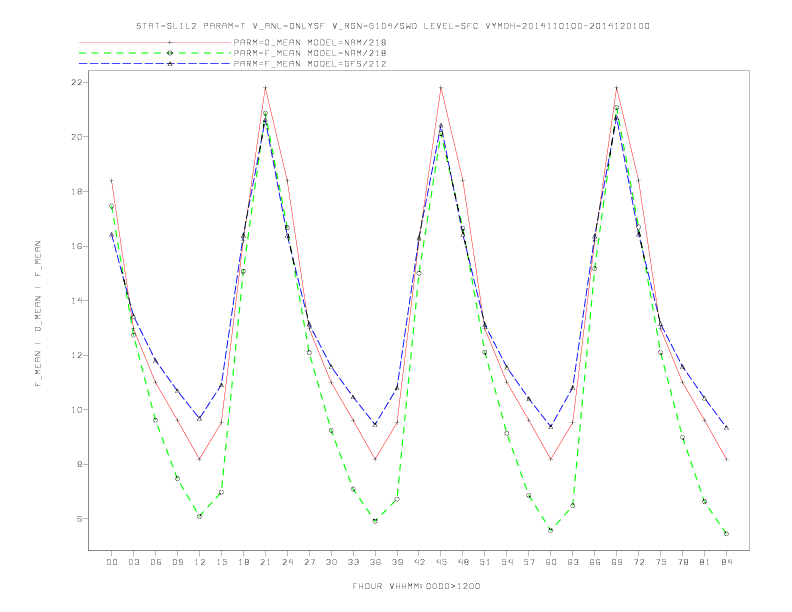
Task: Click x-axis tick label 39
Action: pyautogui.click(x=398, y=562)
